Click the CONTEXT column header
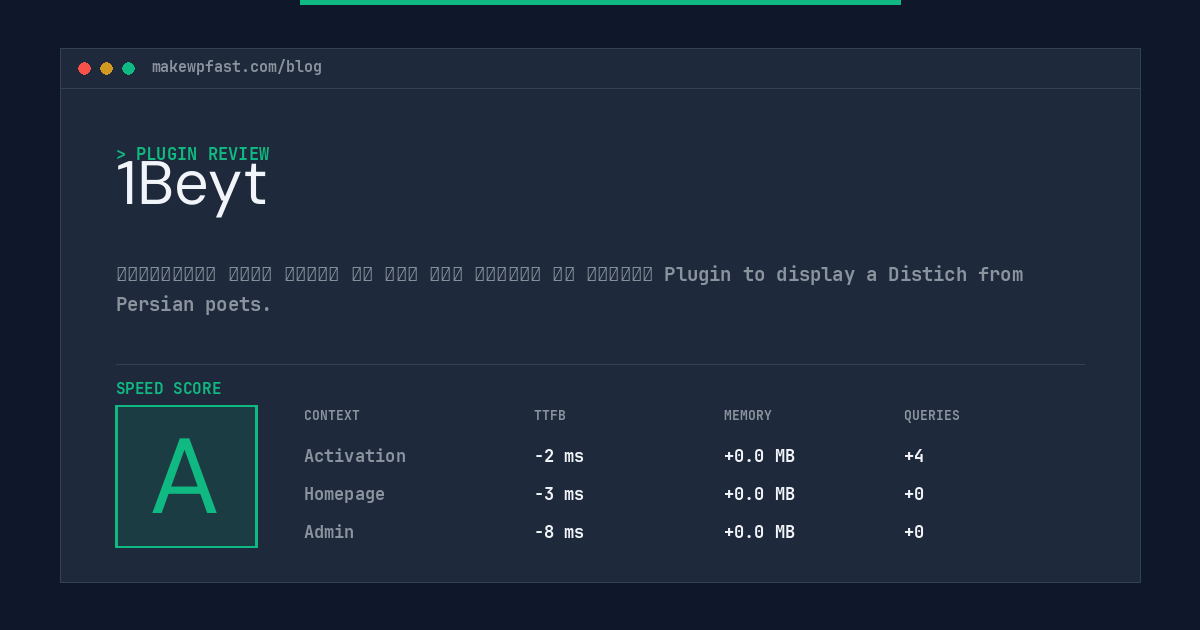The height and width of the screenshot is (630, 1200). tap(332, 415)
